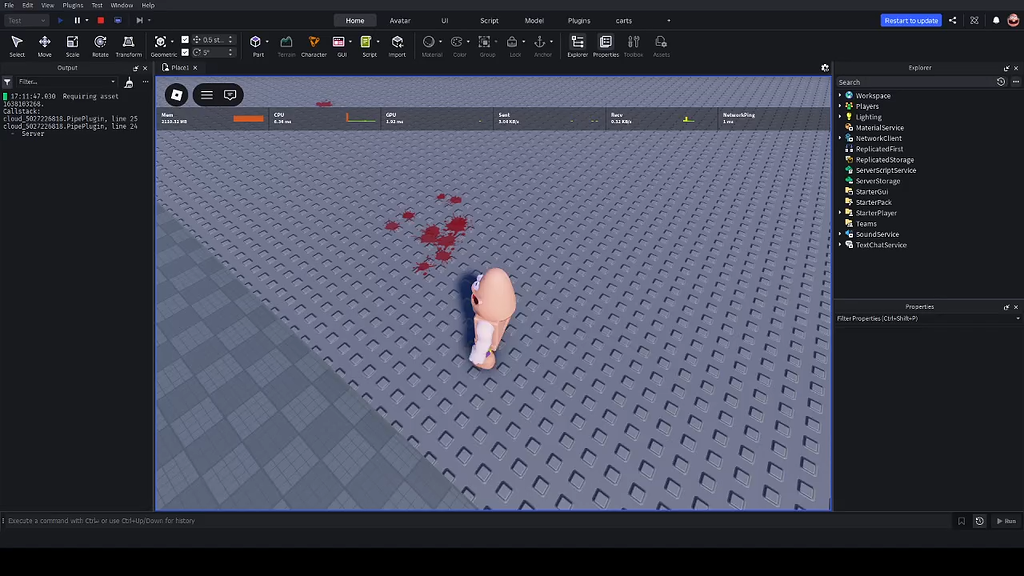Activate the Move tool
This screenshot has height=576, width=1024.
44,46
